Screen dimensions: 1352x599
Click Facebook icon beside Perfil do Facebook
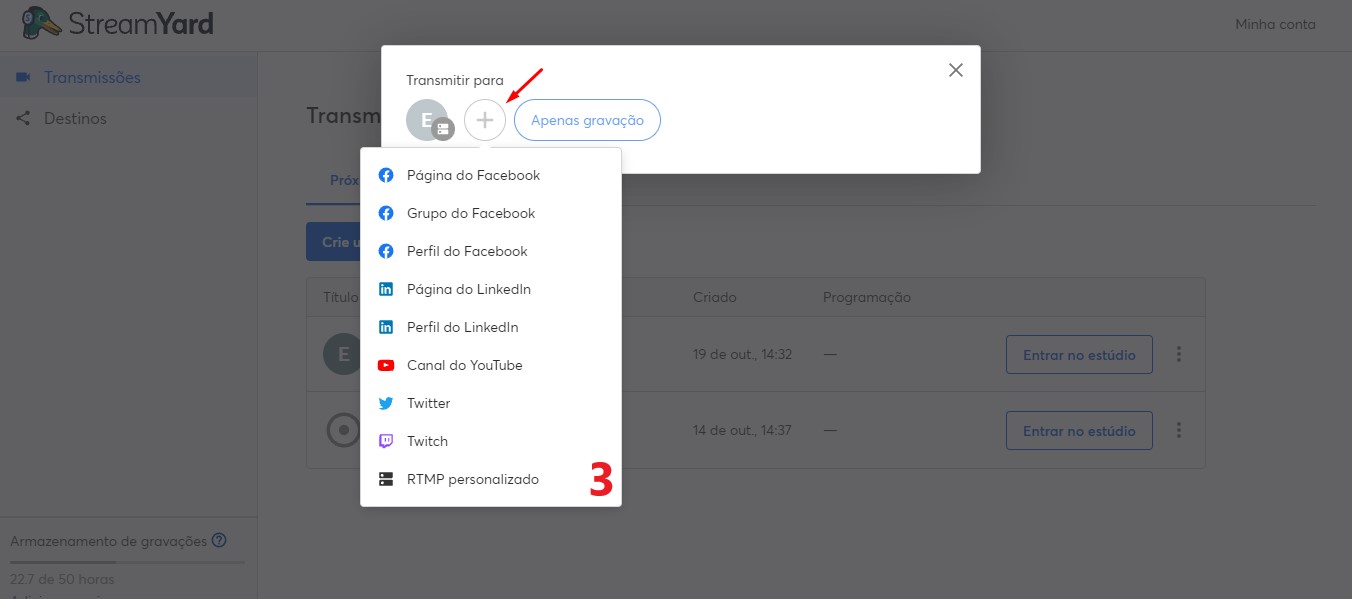click(x=386, y=252)
